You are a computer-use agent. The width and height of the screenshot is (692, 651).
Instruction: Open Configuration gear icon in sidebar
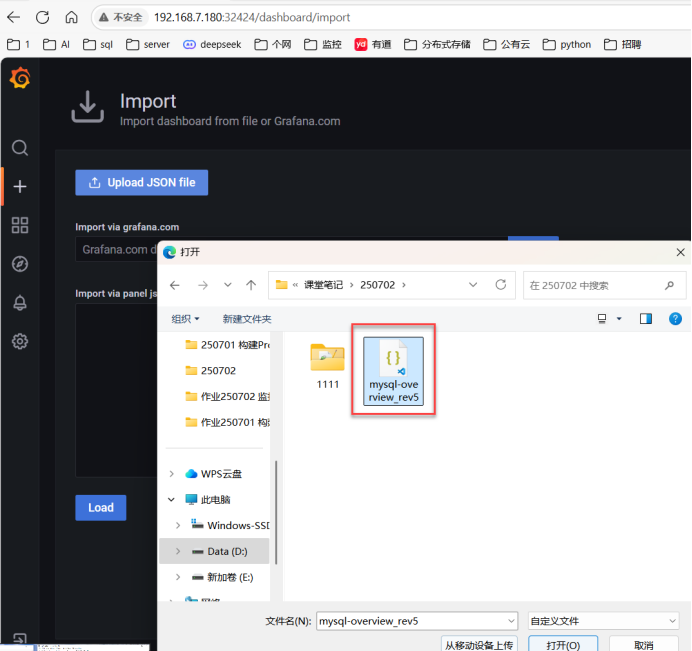coord(20,342)
